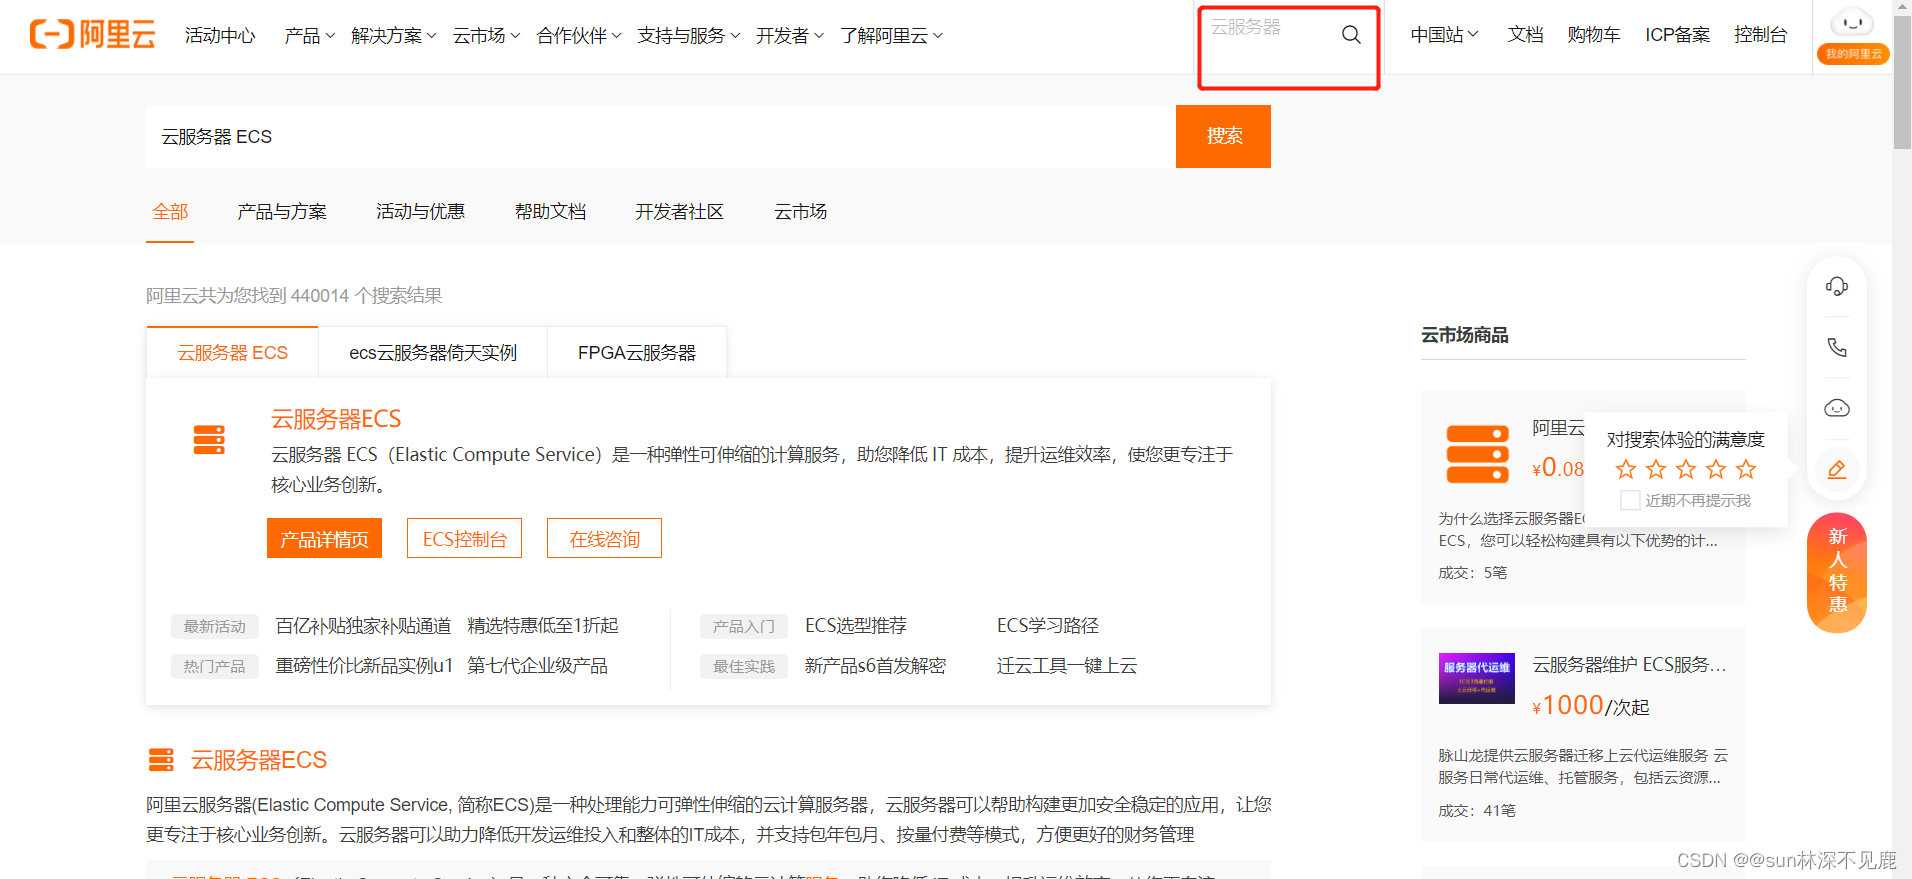Open ECS选型推荐 link
Screen dimensions: 1912x879
pos(856,626)
